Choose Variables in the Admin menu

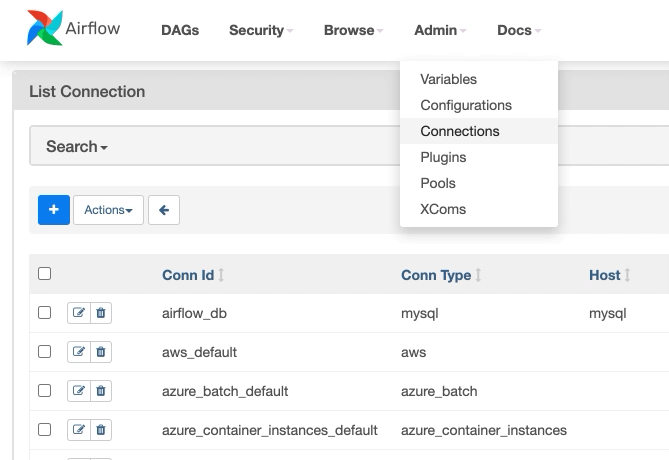448,79
